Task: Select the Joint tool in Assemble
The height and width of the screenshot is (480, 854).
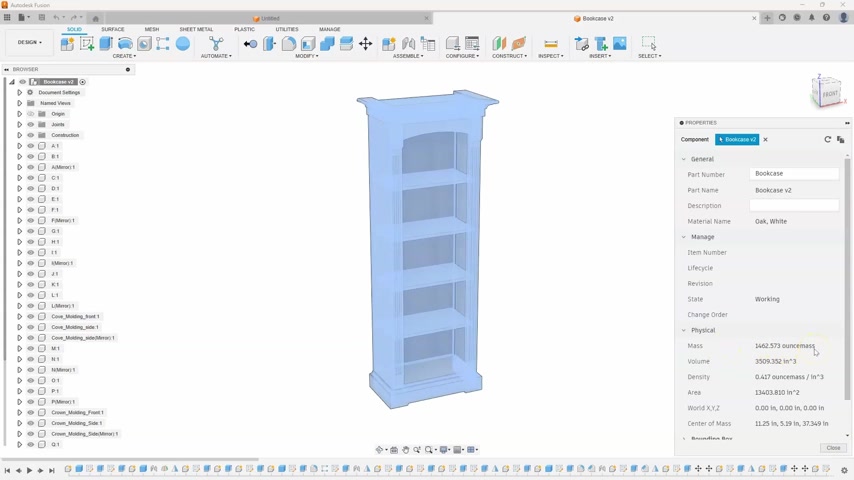Action: click(408, 44)
